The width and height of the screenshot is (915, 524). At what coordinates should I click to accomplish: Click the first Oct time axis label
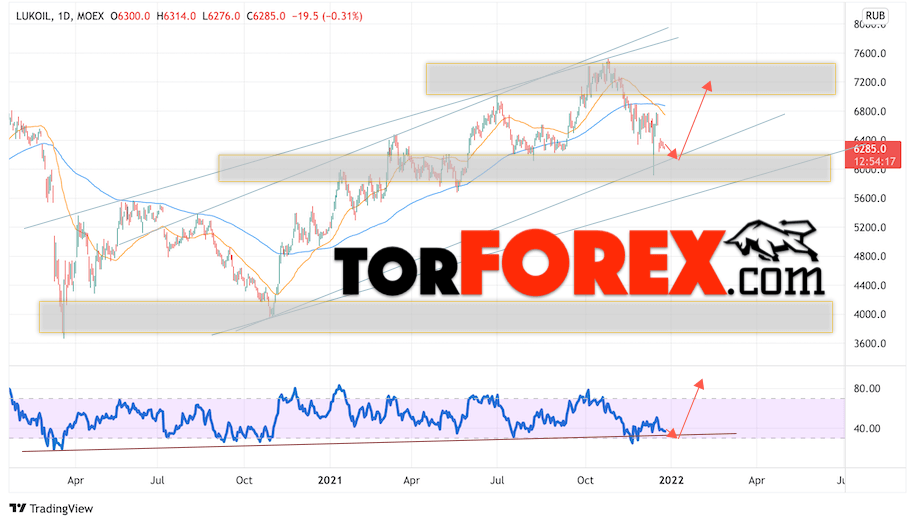[244, 480]
